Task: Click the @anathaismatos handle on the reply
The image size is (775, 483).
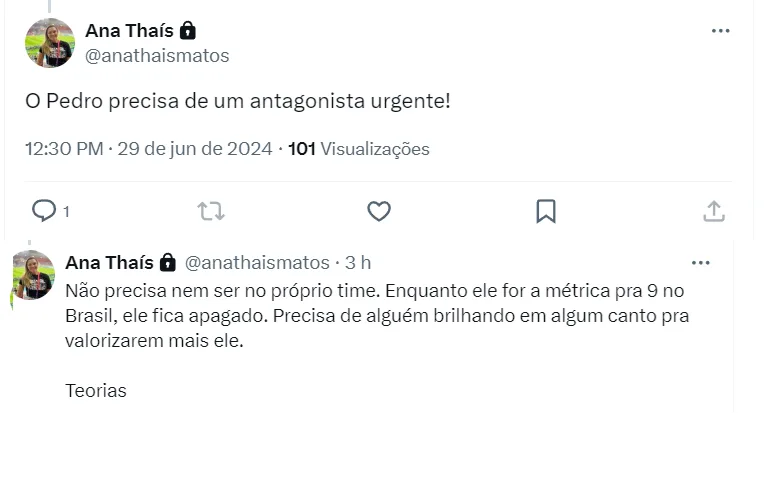Action: (257, 262)
